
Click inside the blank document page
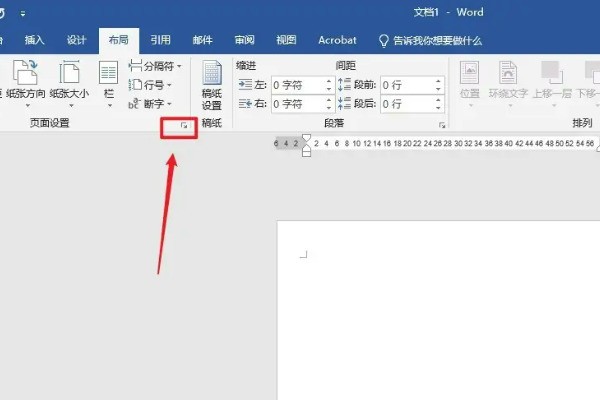click(438, 310)
